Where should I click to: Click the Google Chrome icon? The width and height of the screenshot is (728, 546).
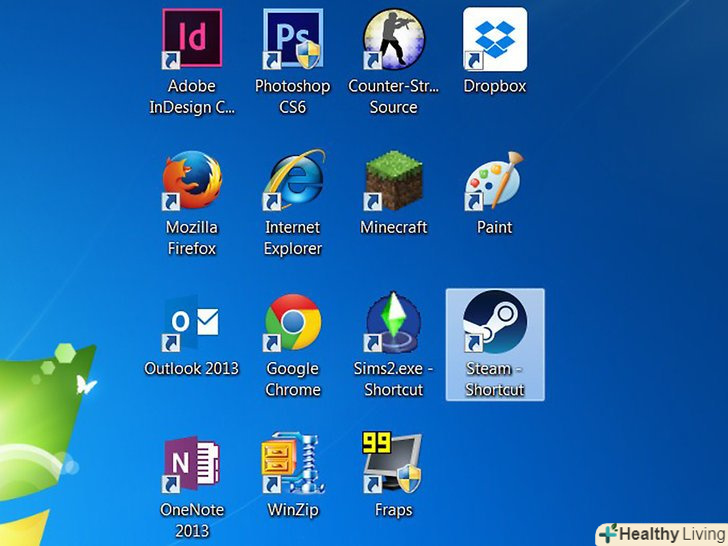[x=292, y=322]
